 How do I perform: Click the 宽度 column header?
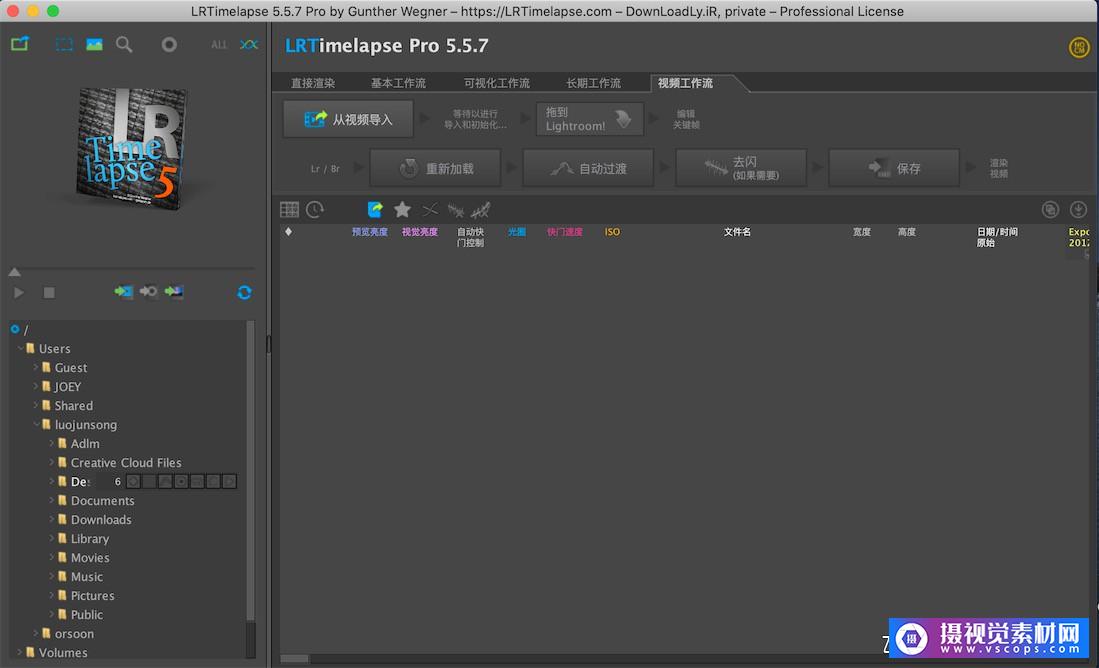pos(861,232)
